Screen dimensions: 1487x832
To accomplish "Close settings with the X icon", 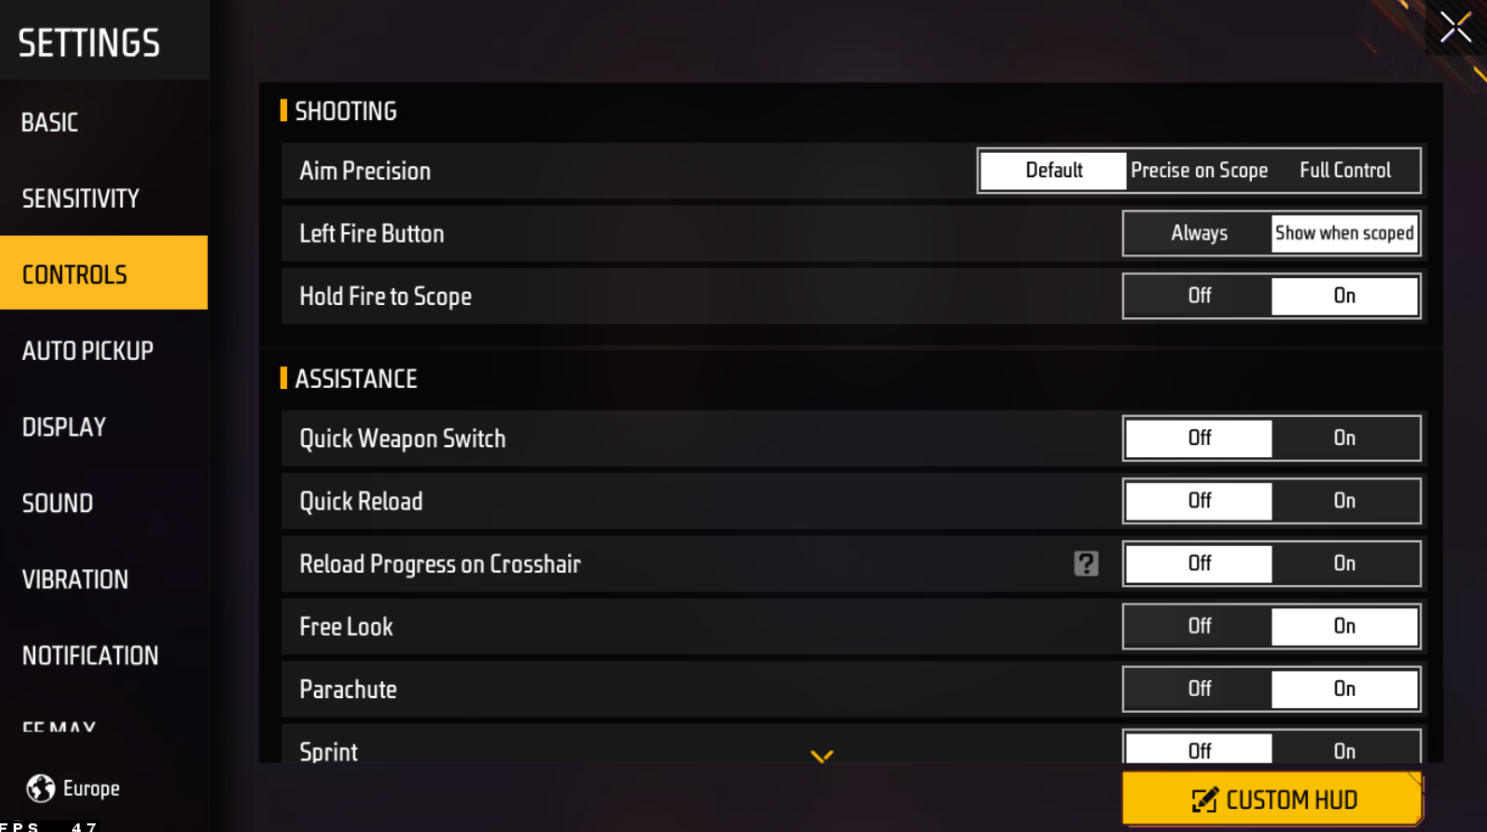I will point(1455,27).
